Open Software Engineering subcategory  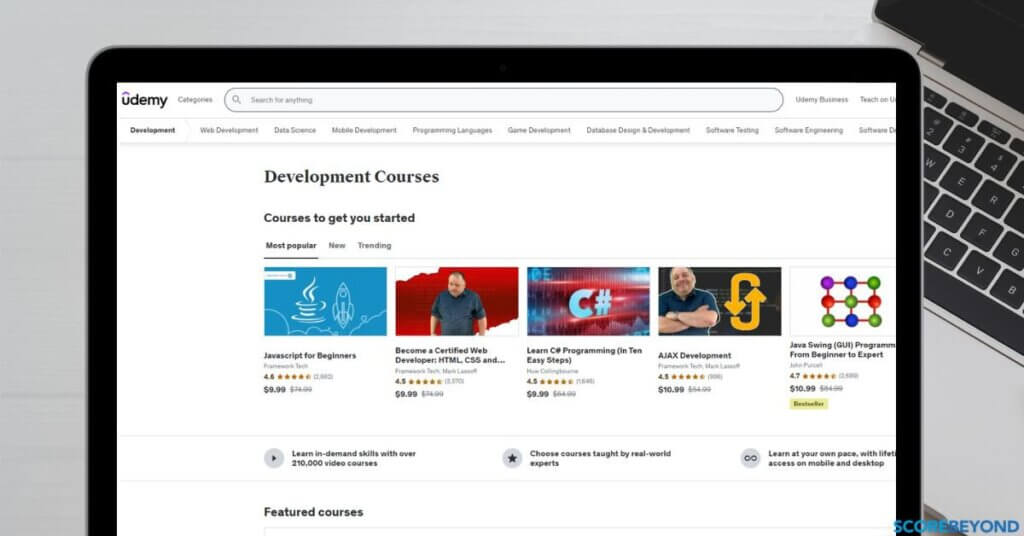[x=808, y=131]
